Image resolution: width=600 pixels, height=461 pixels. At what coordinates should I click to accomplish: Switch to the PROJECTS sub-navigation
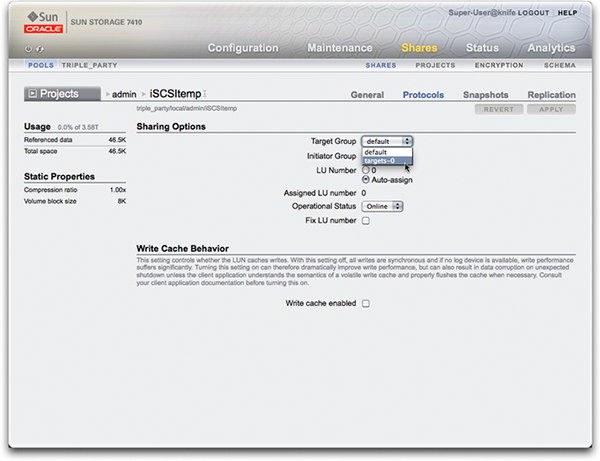(x=435, y=65)
